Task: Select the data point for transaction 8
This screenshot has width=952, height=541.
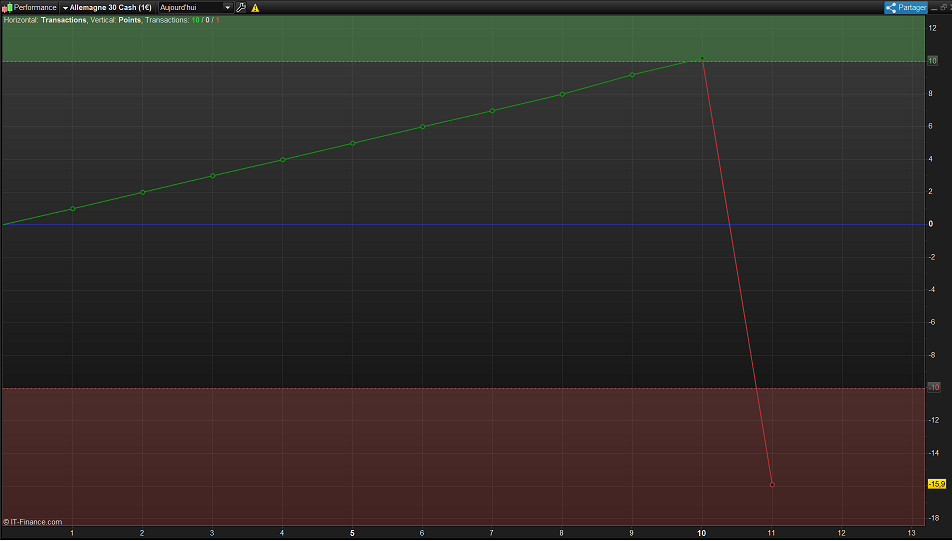Action: click(562, 94)
